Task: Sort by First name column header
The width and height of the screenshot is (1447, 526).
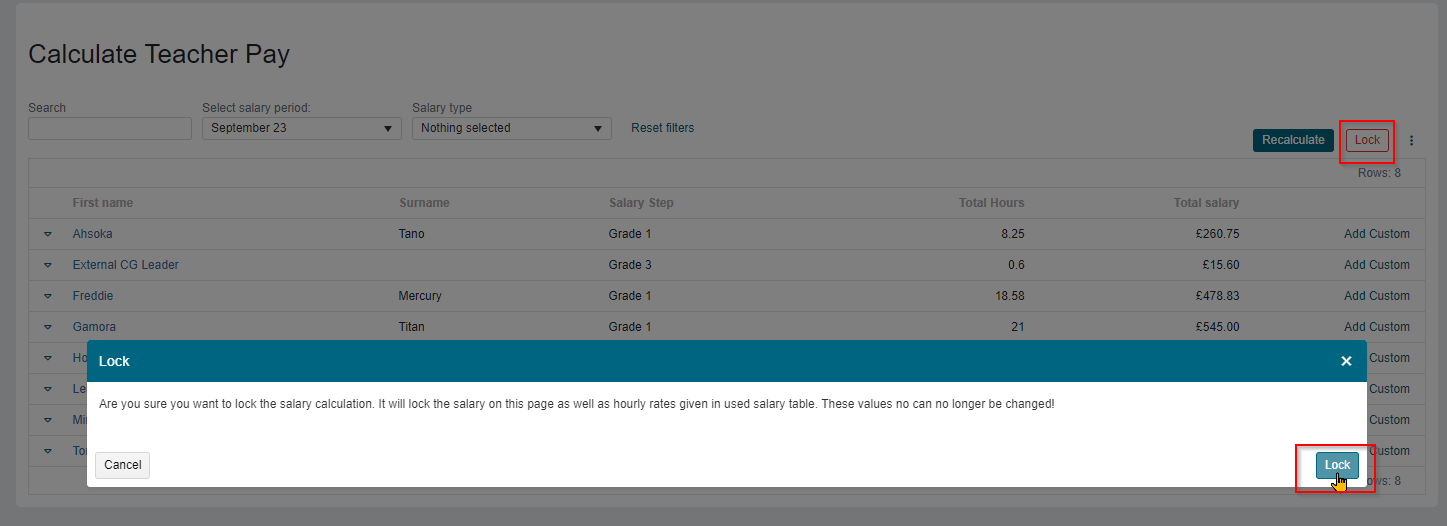Action: click(x=103, y=203)
